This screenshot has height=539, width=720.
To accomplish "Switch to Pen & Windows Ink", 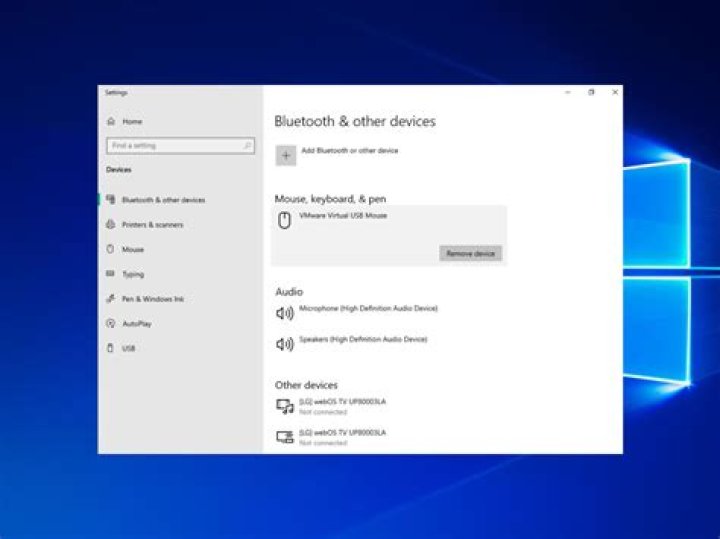I will (x=152, y=299).
